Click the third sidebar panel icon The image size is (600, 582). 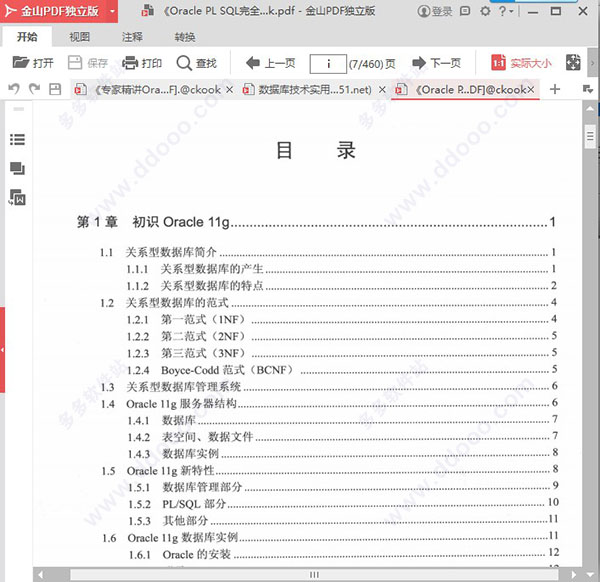pyautogui.click(x=17, y=197)
